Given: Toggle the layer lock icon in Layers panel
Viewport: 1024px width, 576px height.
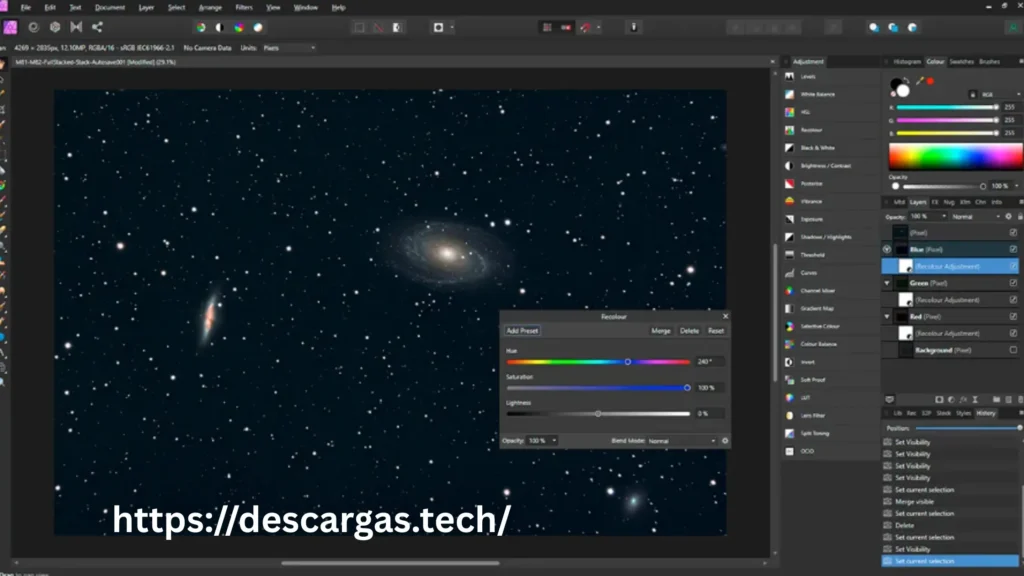Looking at the screenshot, I should click(x=1020, y=216).
